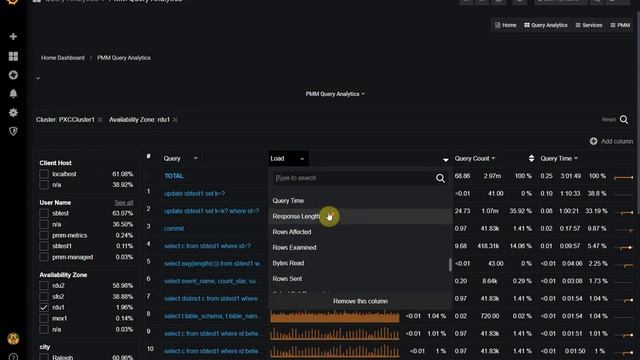Uncheck the rdu1 Availability Zone checkbox

44,307
